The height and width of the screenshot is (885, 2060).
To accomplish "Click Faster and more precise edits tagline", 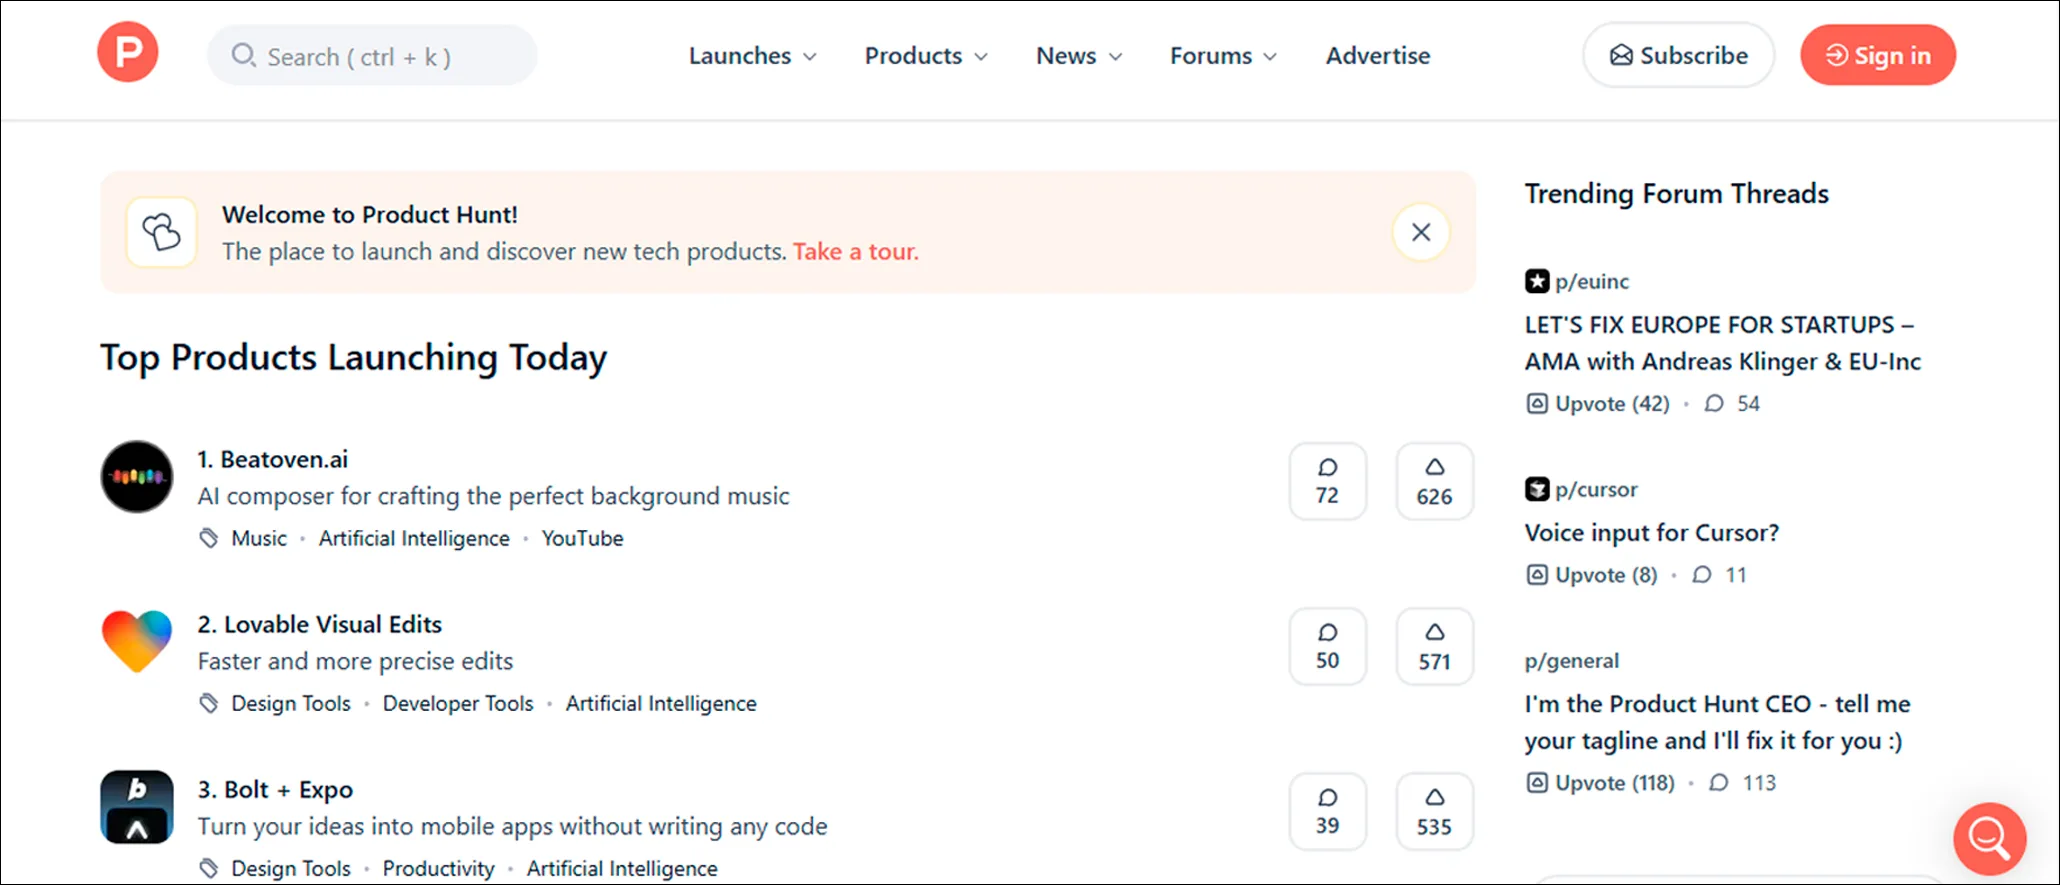I will pyautogui.click(x=355, y=661).
